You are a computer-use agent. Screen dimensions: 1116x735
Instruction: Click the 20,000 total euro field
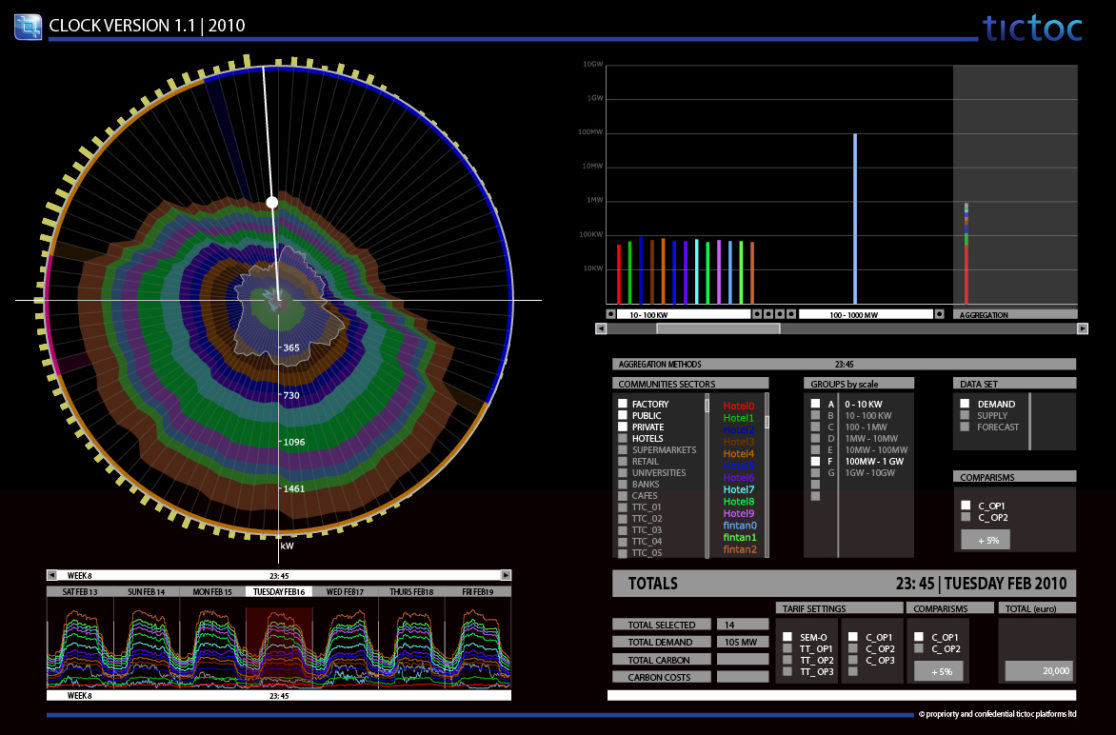tap(1038, 671)
